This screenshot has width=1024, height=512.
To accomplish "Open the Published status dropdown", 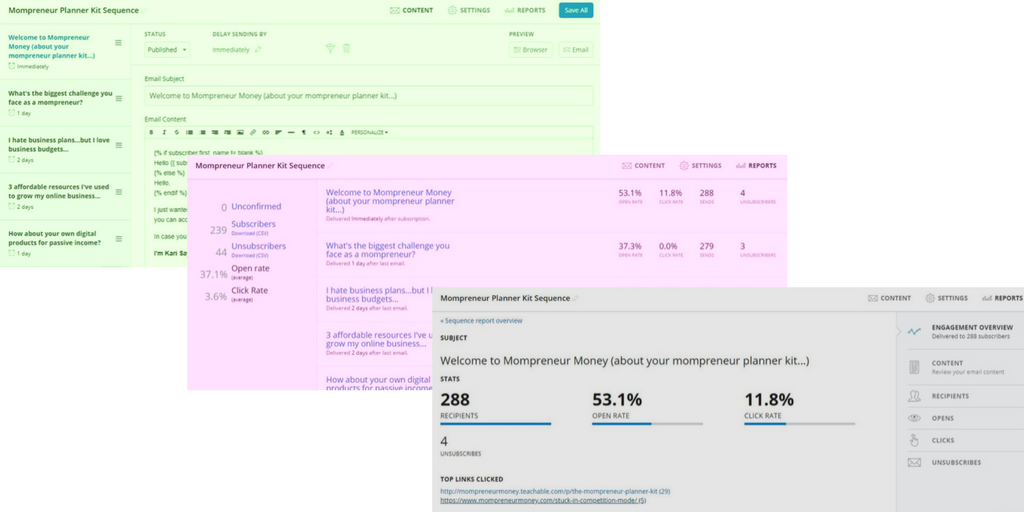I will 167,50.
